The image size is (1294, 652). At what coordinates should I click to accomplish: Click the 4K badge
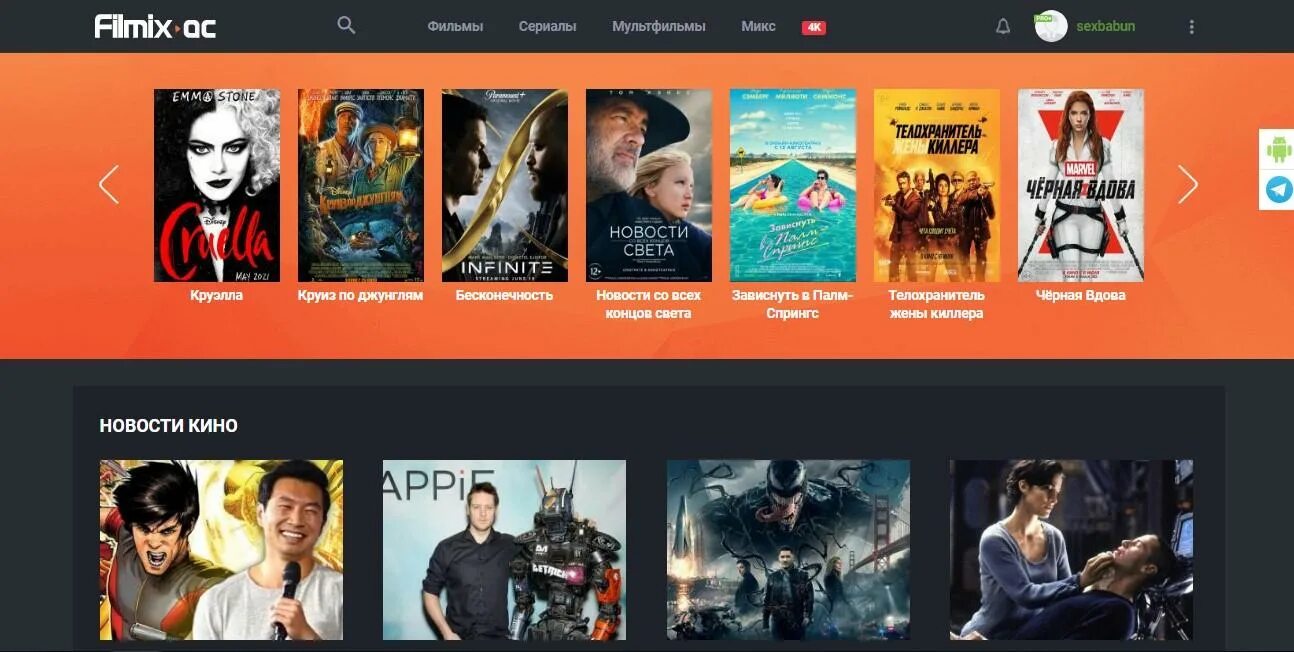[x=813, y=27]
